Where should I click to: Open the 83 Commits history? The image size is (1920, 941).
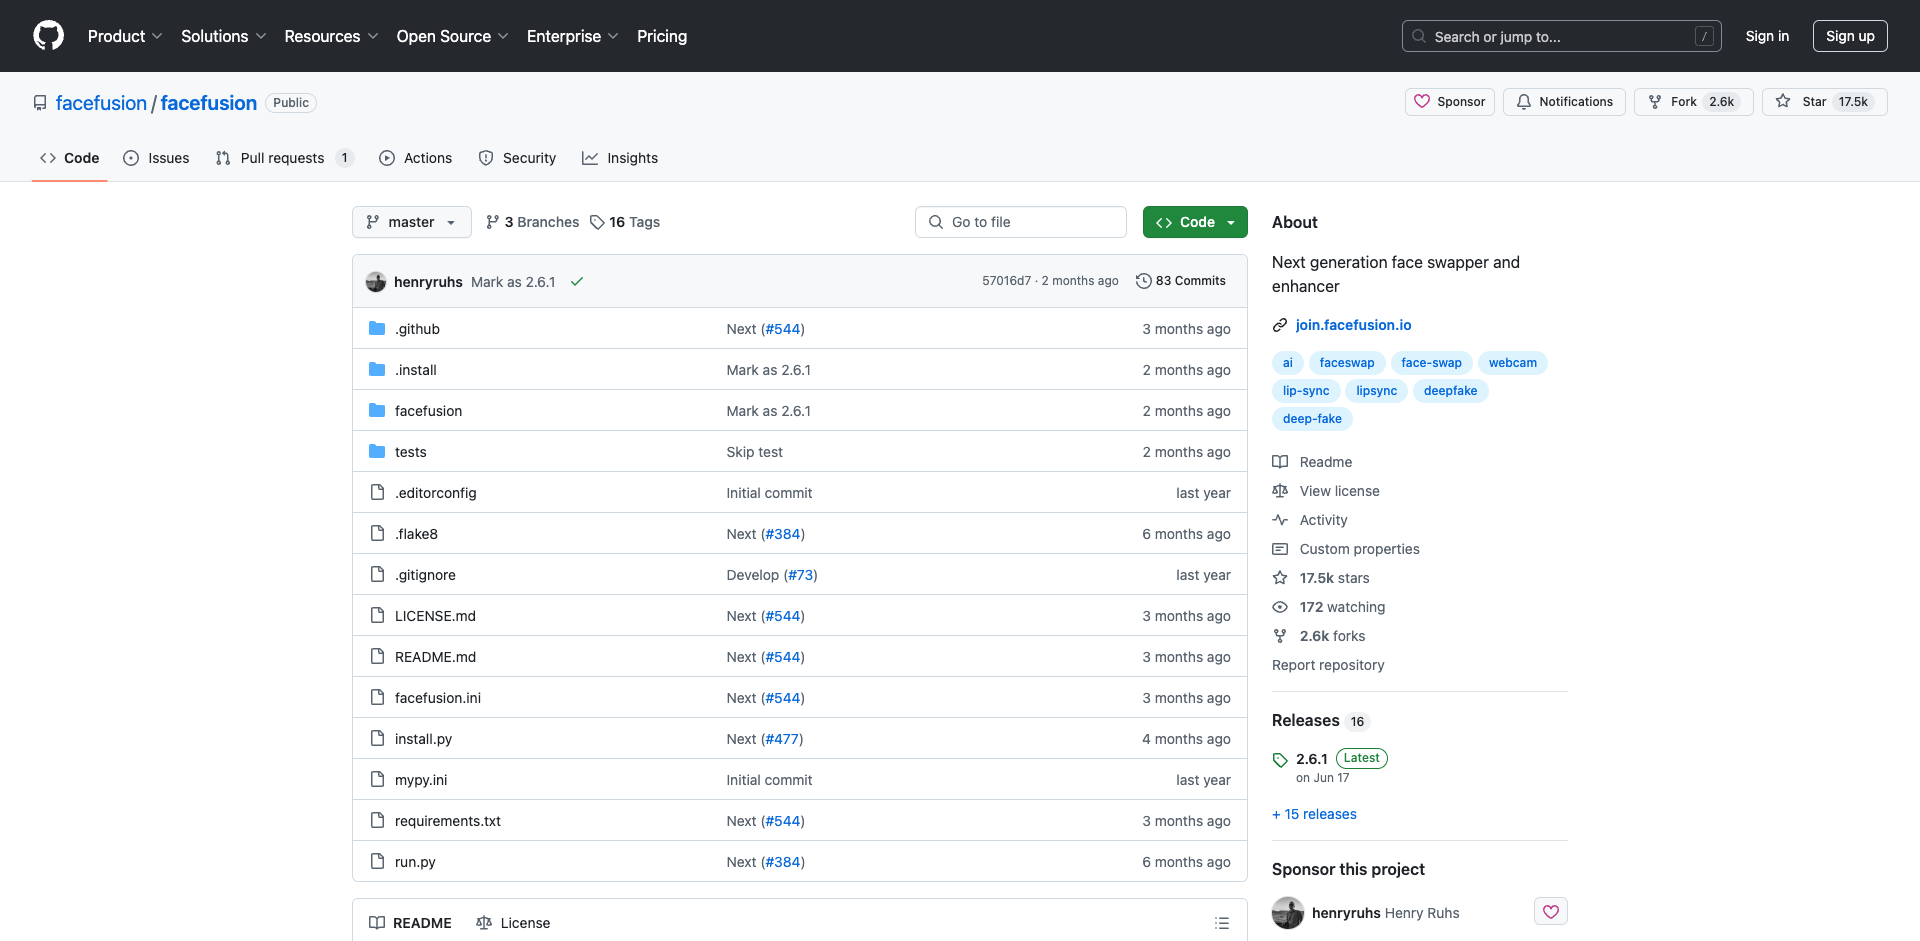coord(1181,281)
